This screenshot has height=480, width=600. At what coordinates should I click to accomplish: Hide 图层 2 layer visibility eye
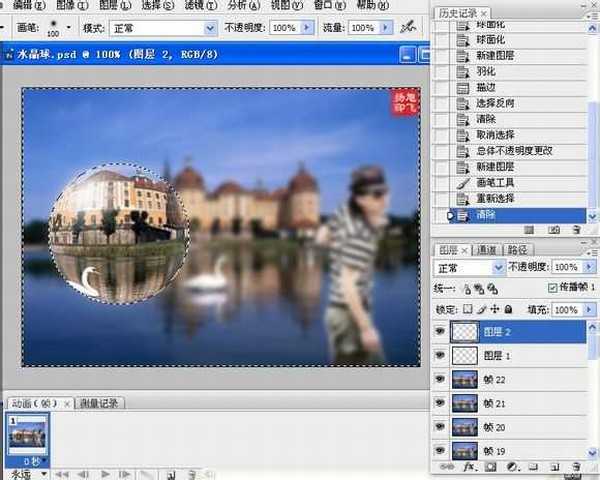click(441, 331)
